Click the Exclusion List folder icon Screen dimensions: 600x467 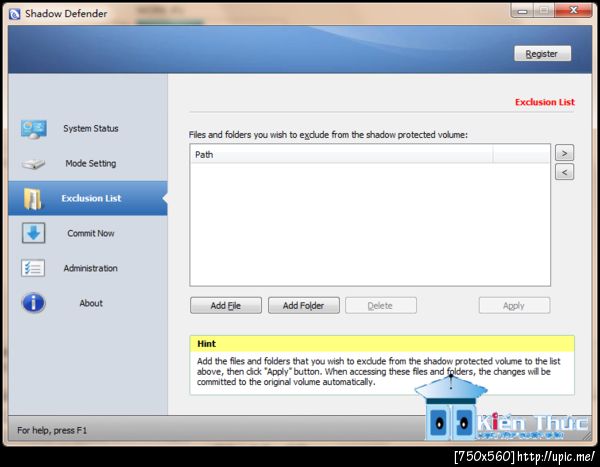click(33, 199)
